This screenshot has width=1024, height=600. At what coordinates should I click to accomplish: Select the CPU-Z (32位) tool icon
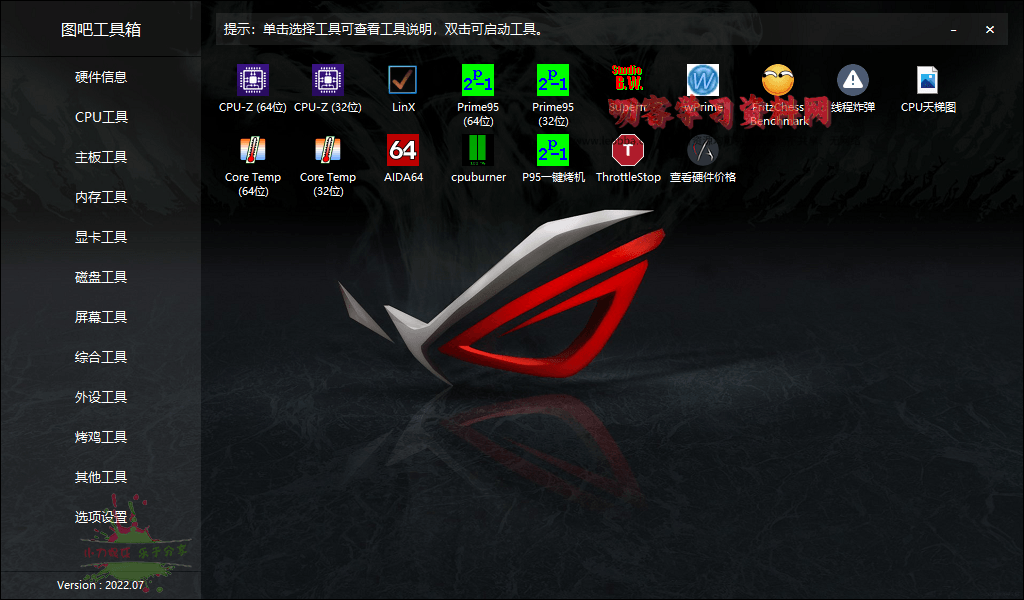click(x=328, y=80)
